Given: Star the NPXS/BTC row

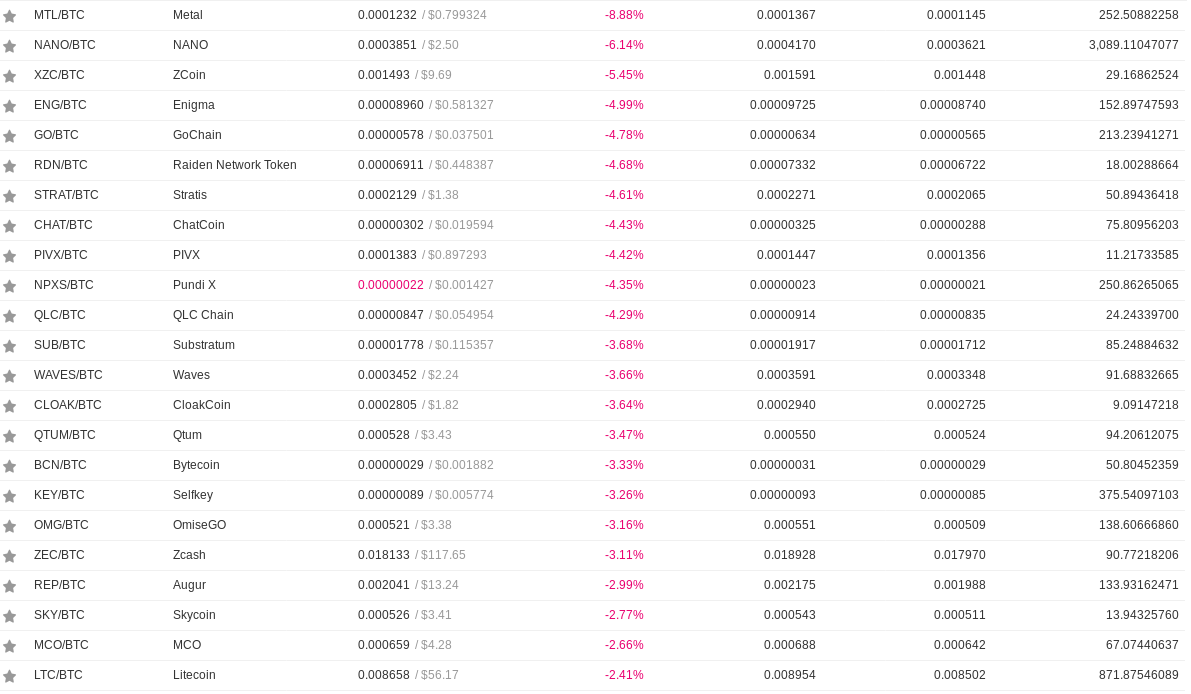Looking at the screenshot, I should point(10,286).
